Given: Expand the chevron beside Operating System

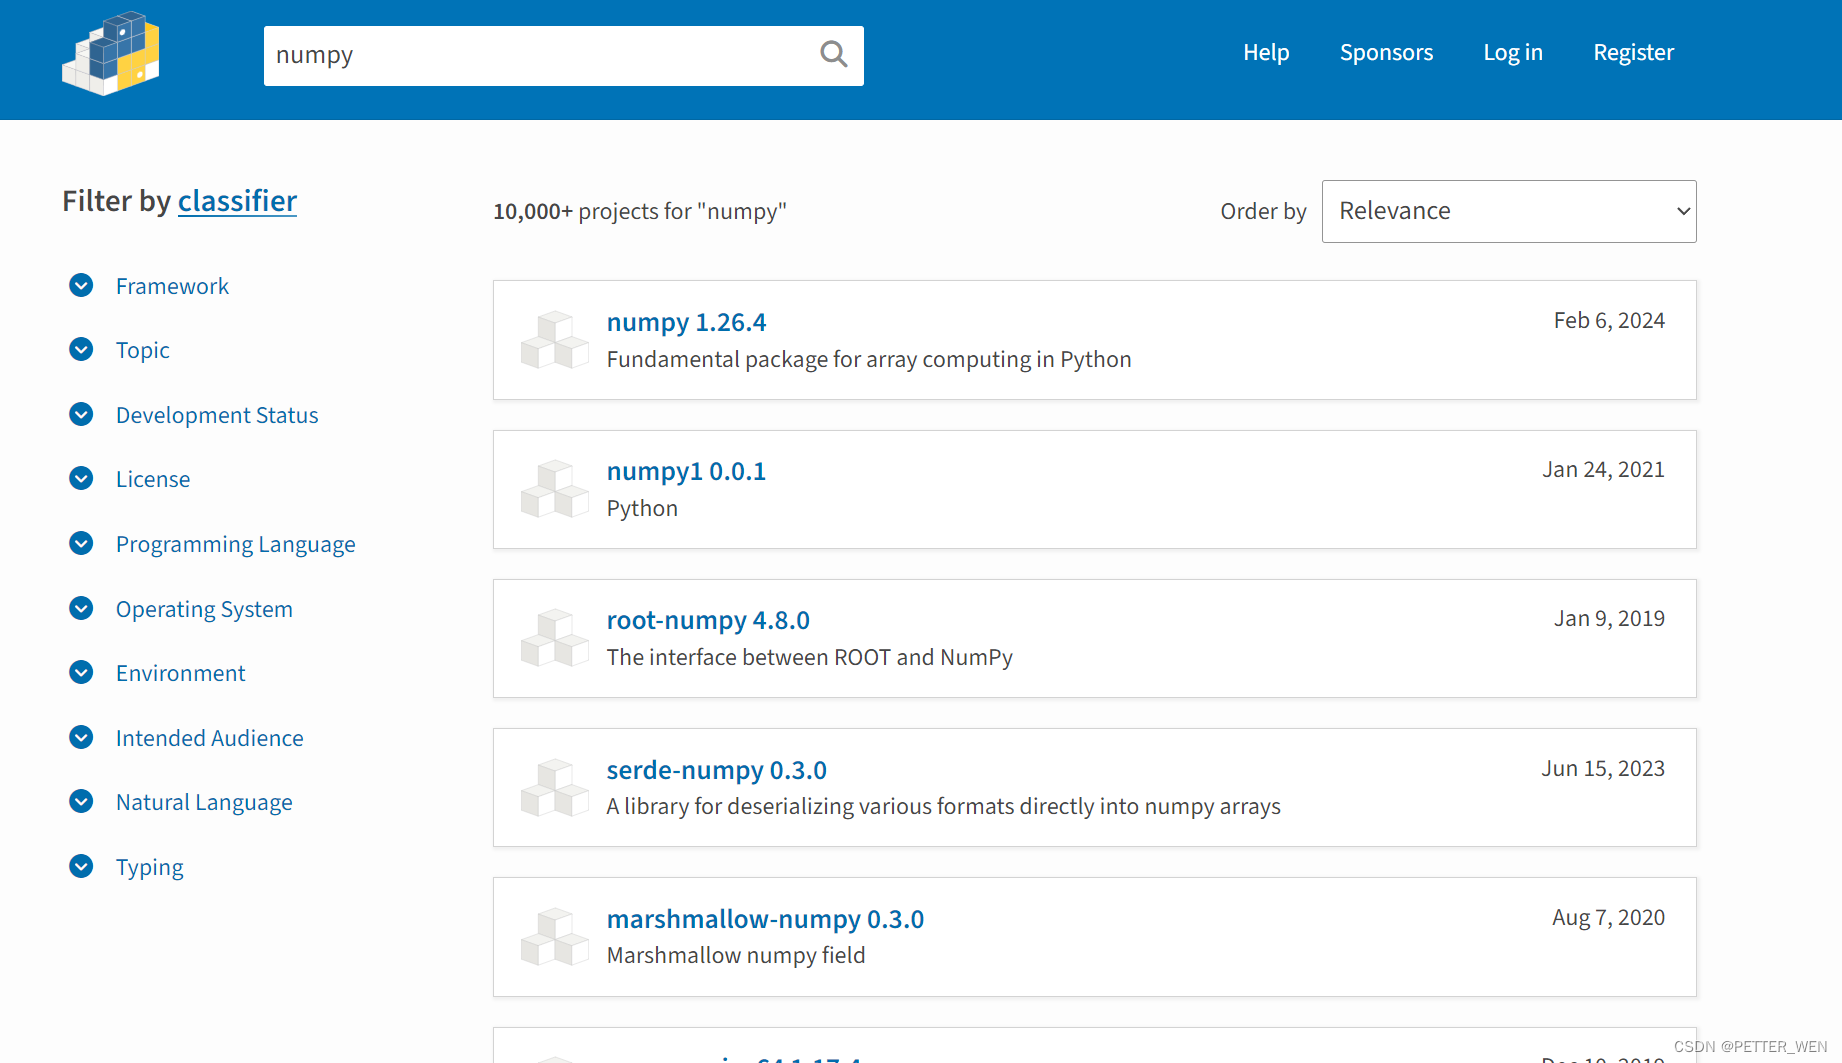Looking at the screenshot, I should (x=81, y=608).
